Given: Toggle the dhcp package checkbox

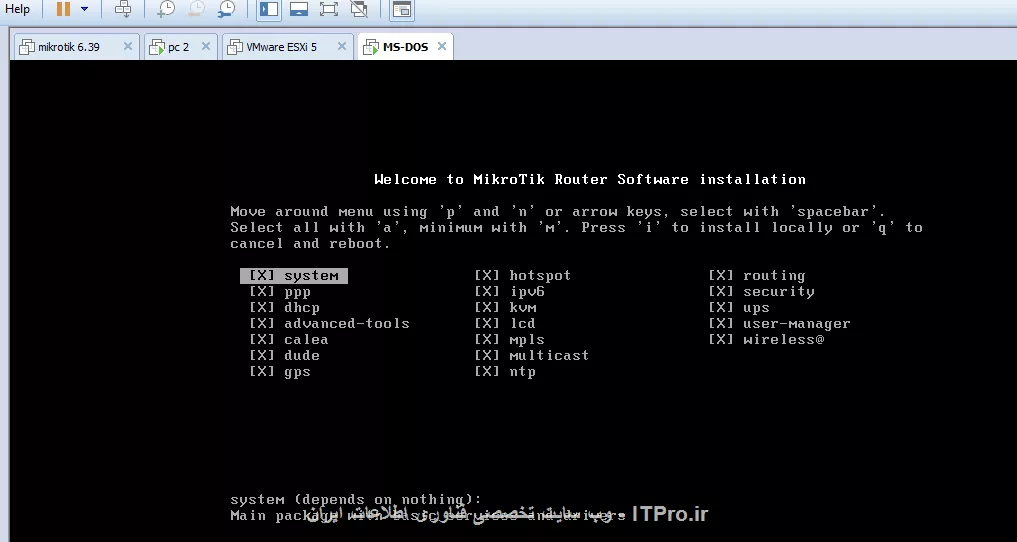Looking at the screenshot, I should tap(262, 308).
